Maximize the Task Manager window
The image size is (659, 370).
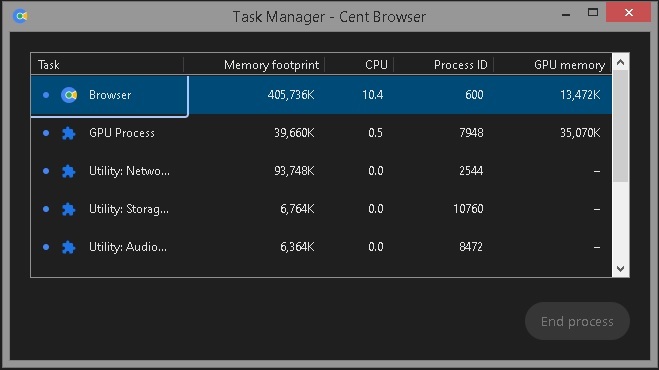593,13
